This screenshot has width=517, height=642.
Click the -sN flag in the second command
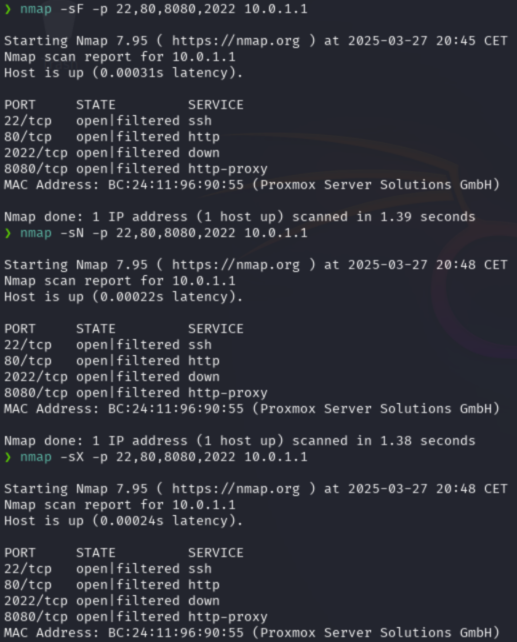click(72, 233)
